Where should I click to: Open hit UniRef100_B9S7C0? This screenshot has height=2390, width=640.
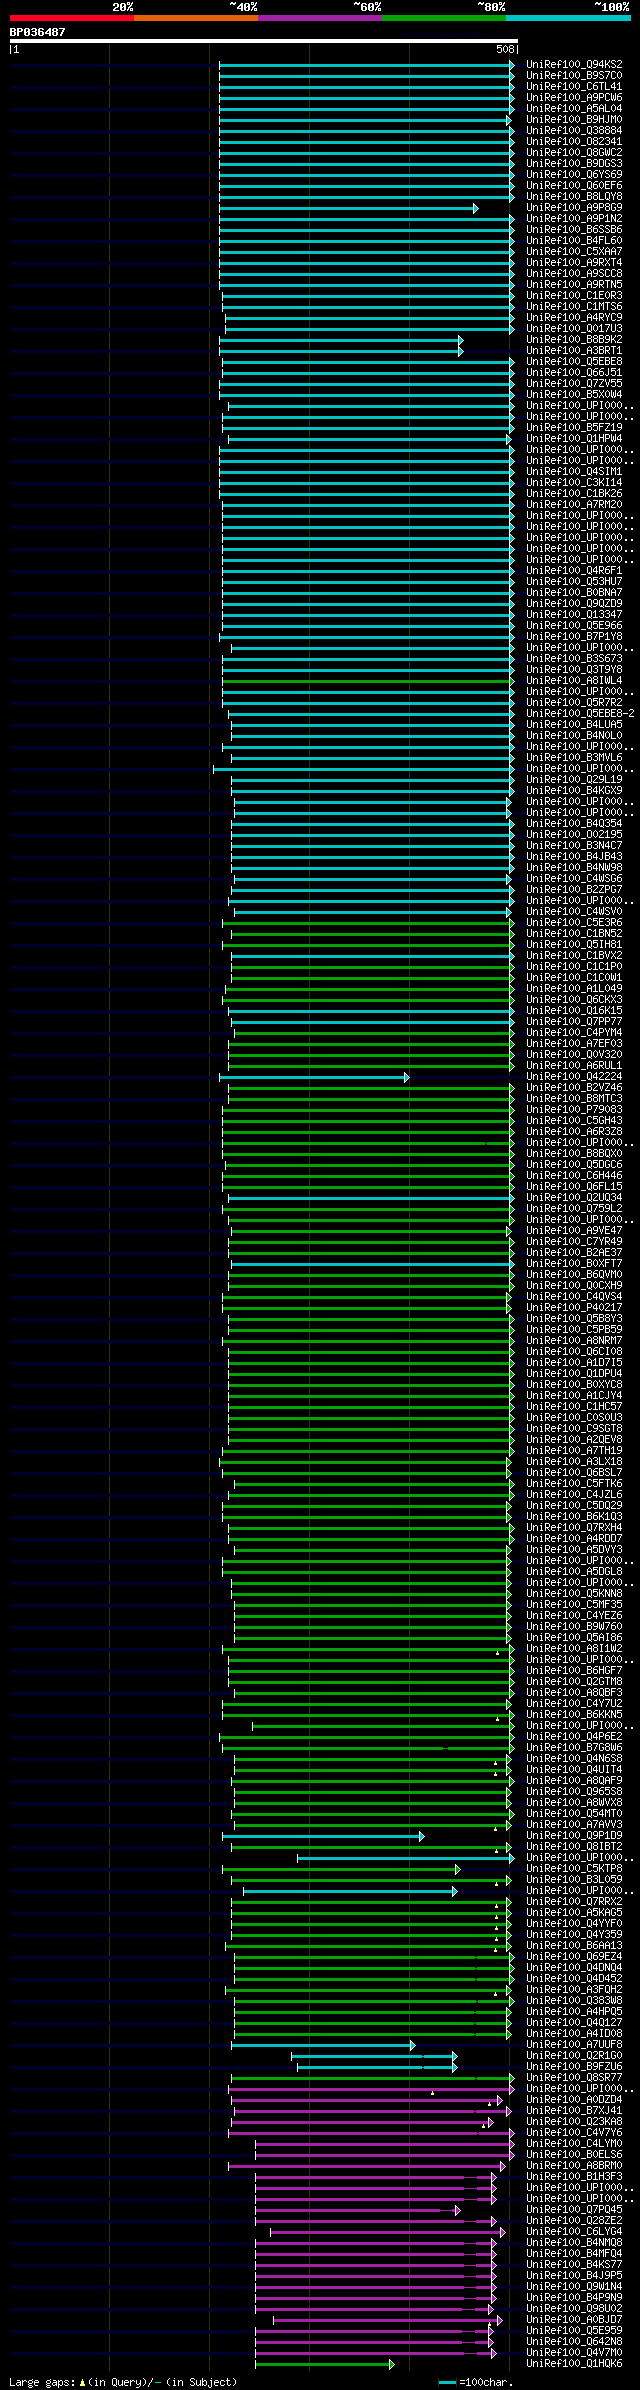[574, 76]
